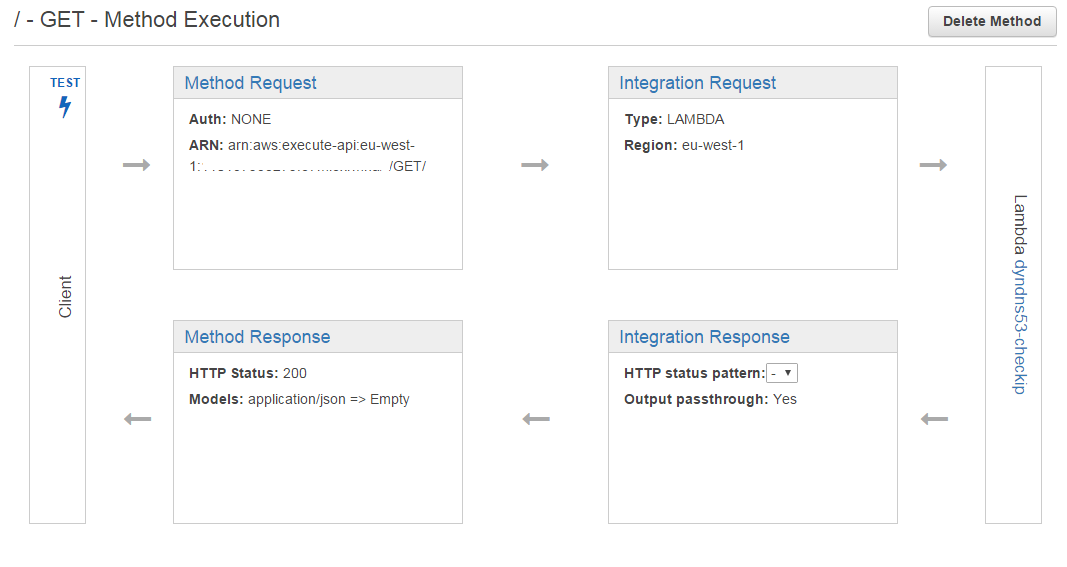Click the arrow from Integration Request to Lambda

pos(933,165)
